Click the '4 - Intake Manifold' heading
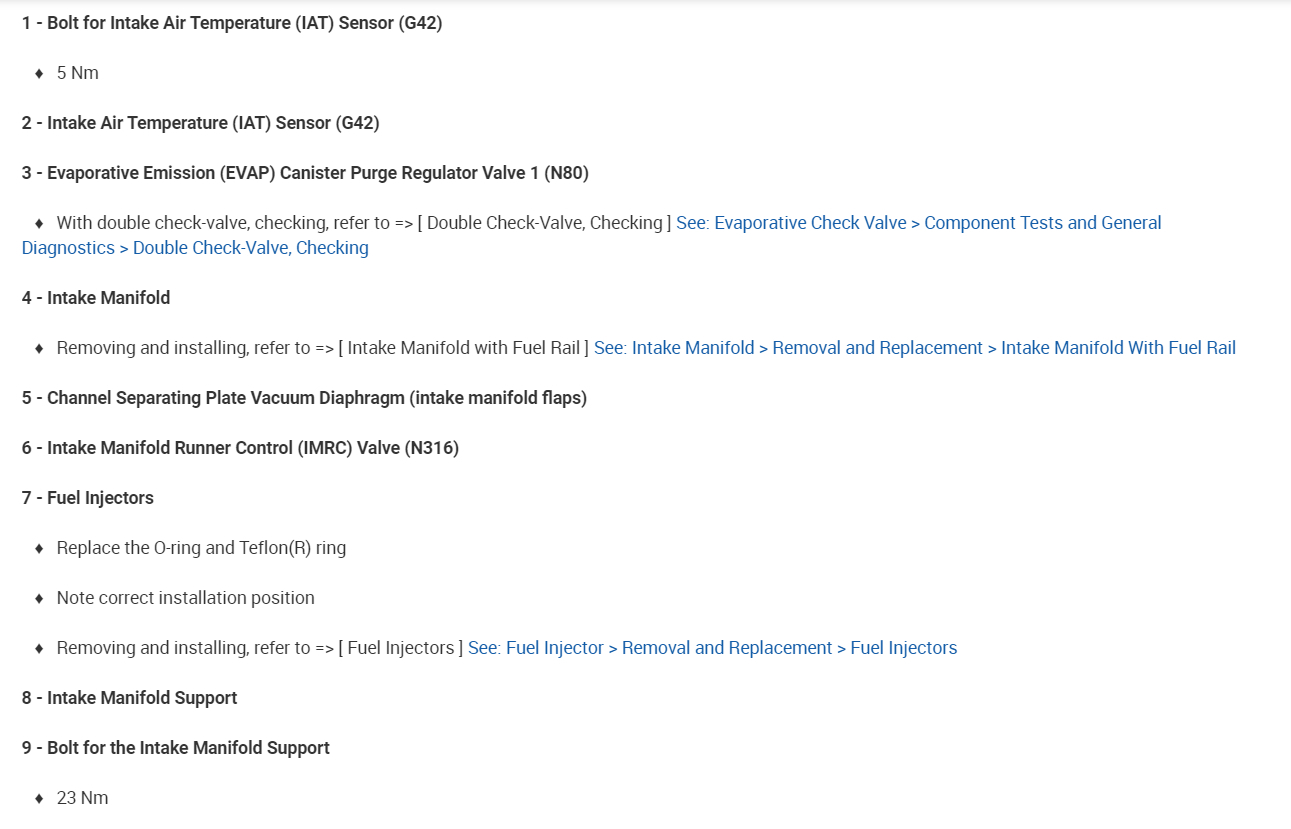The image size is (1291, 829). coord(96,298)
